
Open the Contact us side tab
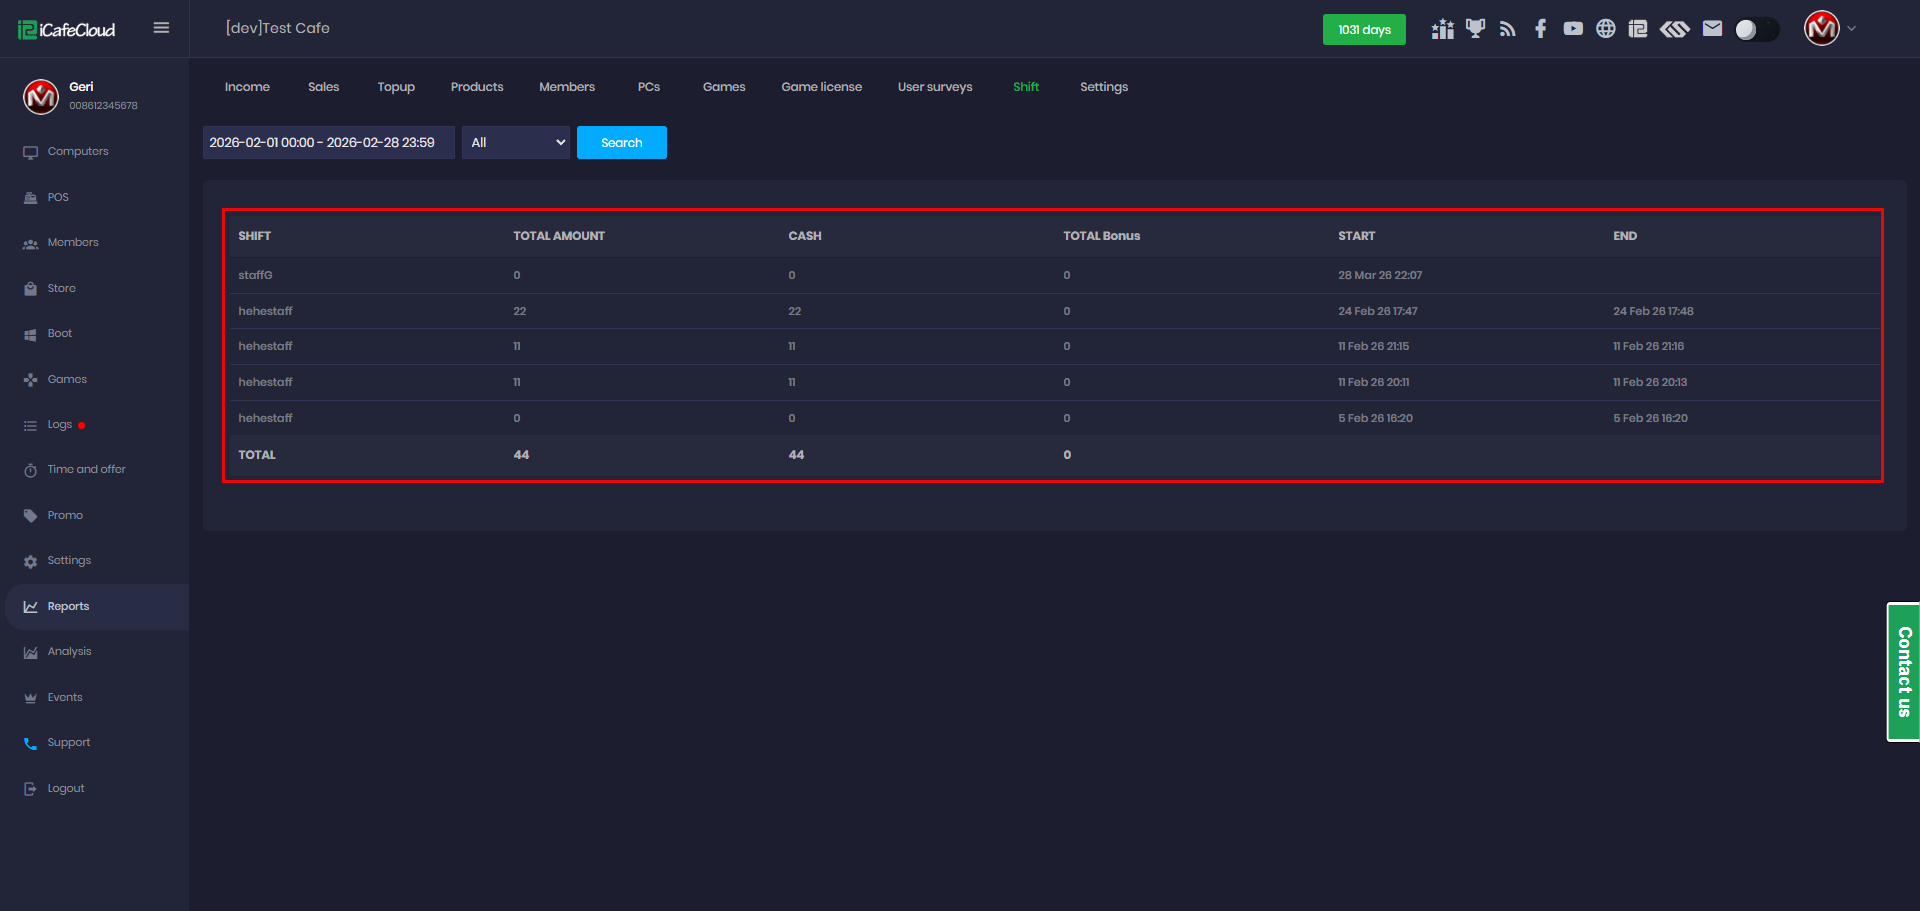point(1903,672)
